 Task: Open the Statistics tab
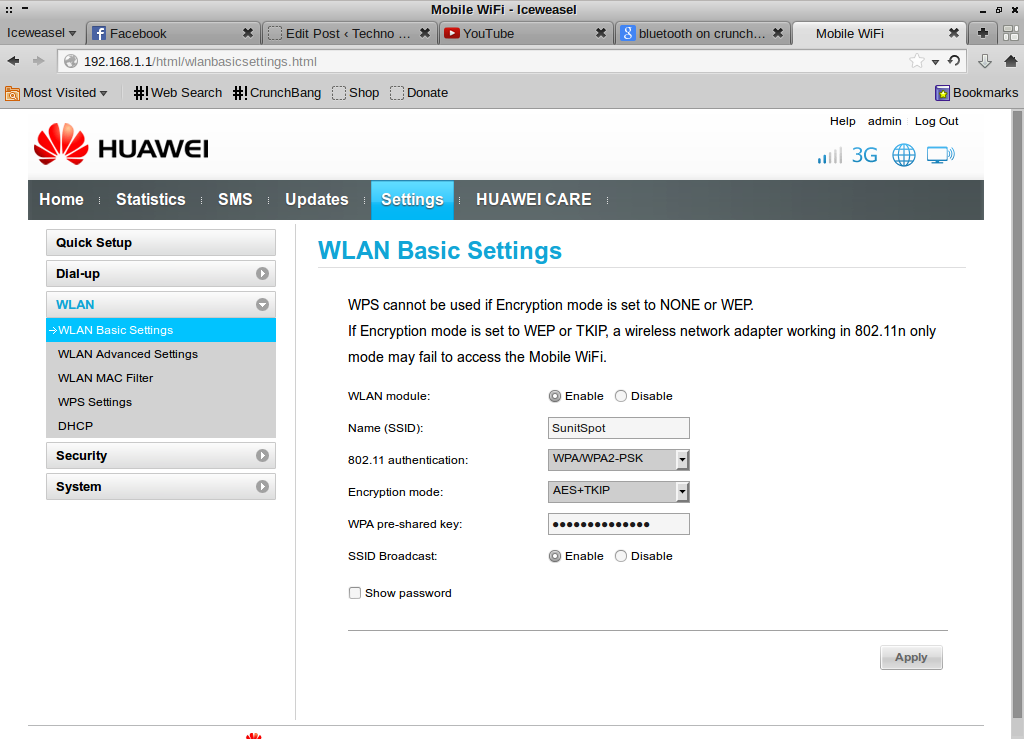tap(150, 200)
